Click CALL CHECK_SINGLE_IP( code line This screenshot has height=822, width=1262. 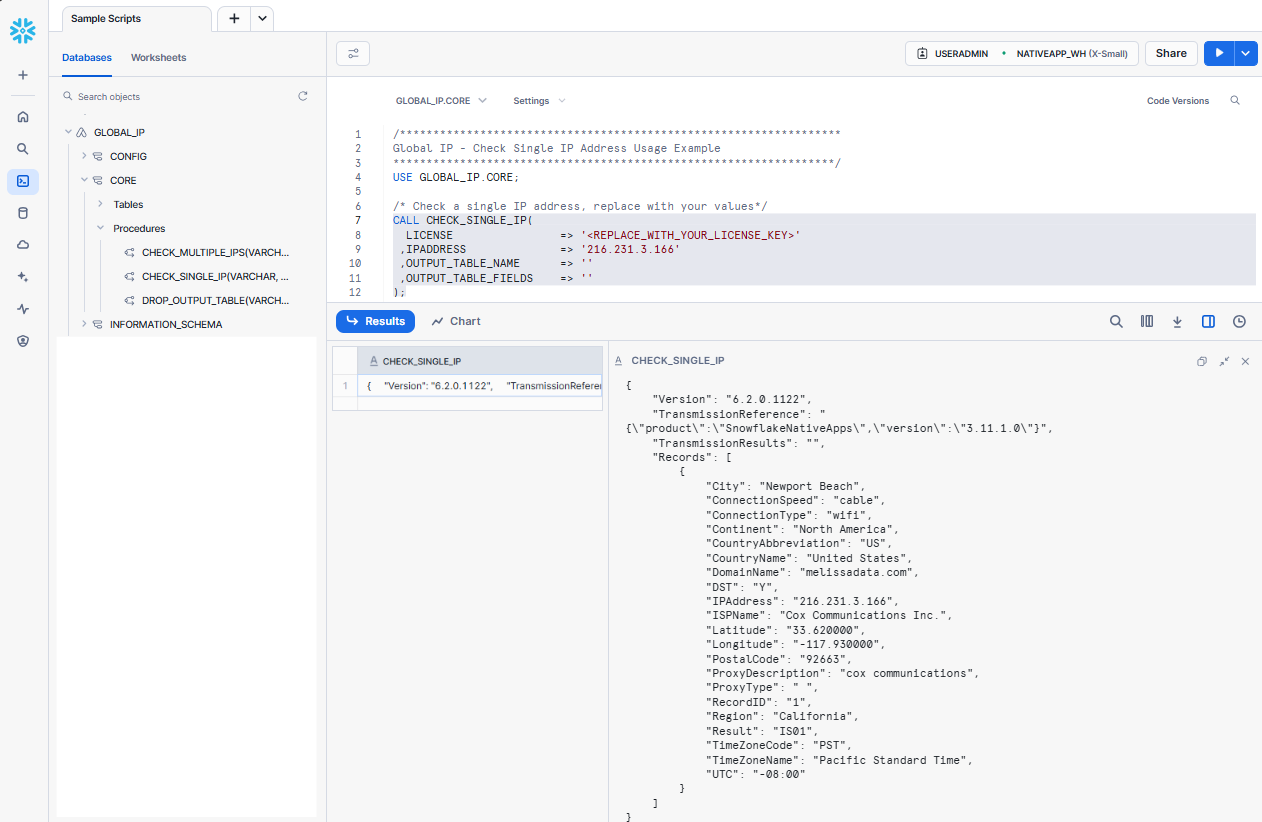pos(462,220)
